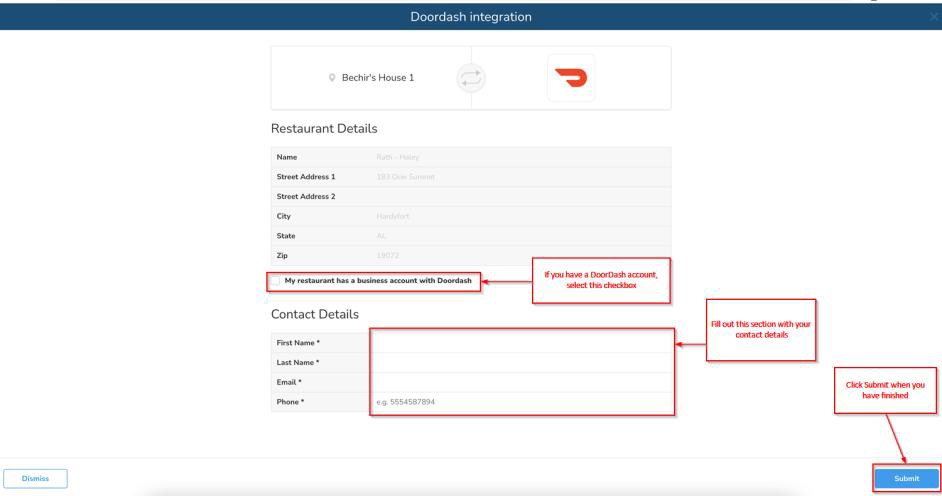942x496 pixels.
Task: Click the location pin icon beside Bechir's House
Action: (332, 79)
